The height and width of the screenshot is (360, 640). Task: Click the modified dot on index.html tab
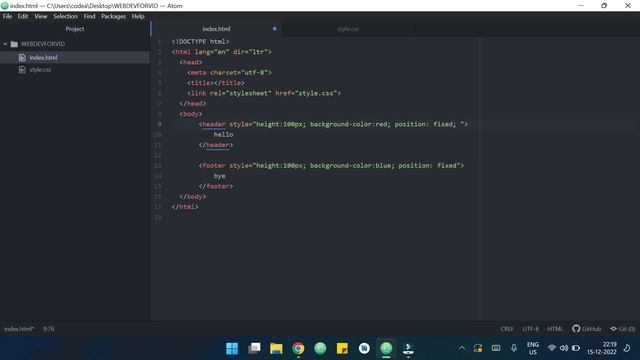[x=274, y=29]
